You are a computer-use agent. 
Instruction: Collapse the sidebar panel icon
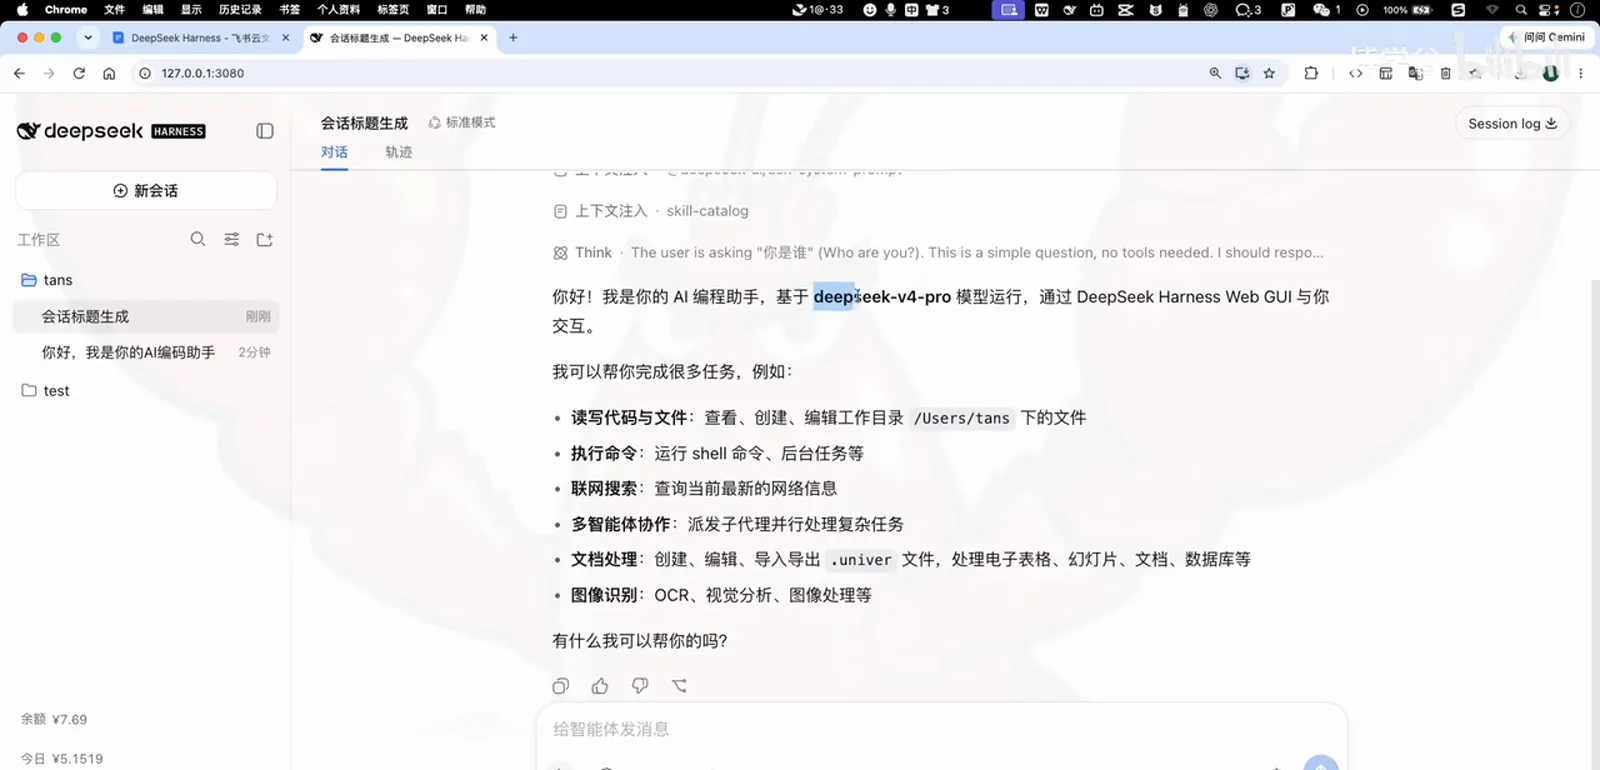[x=265, y=131]
